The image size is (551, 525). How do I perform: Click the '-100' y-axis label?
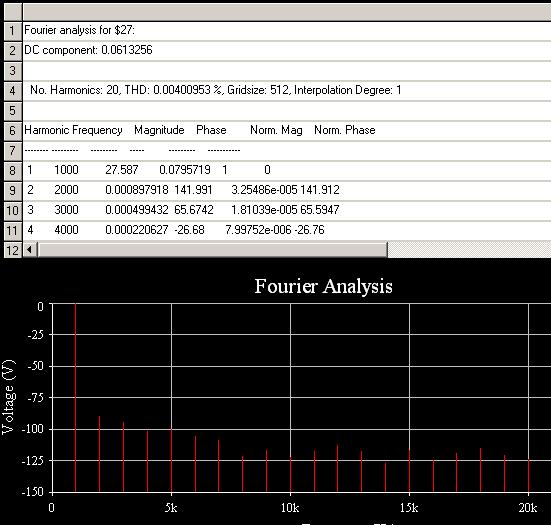pos(33,429)
